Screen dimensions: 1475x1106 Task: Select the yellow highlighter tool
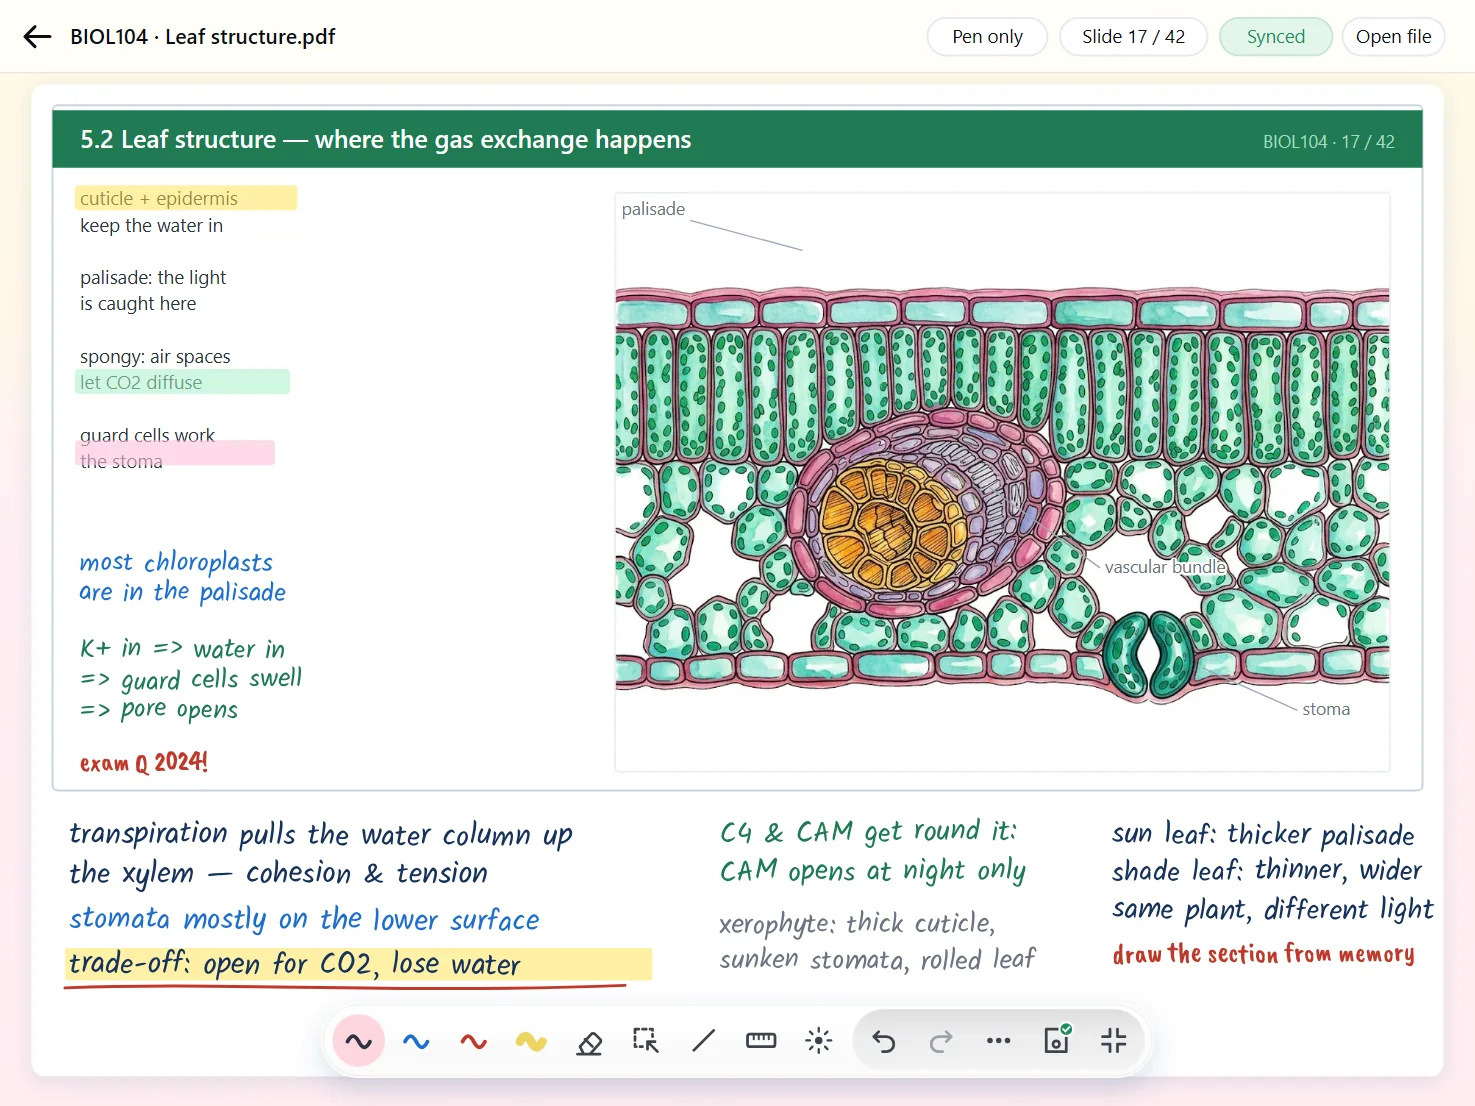531,1041
